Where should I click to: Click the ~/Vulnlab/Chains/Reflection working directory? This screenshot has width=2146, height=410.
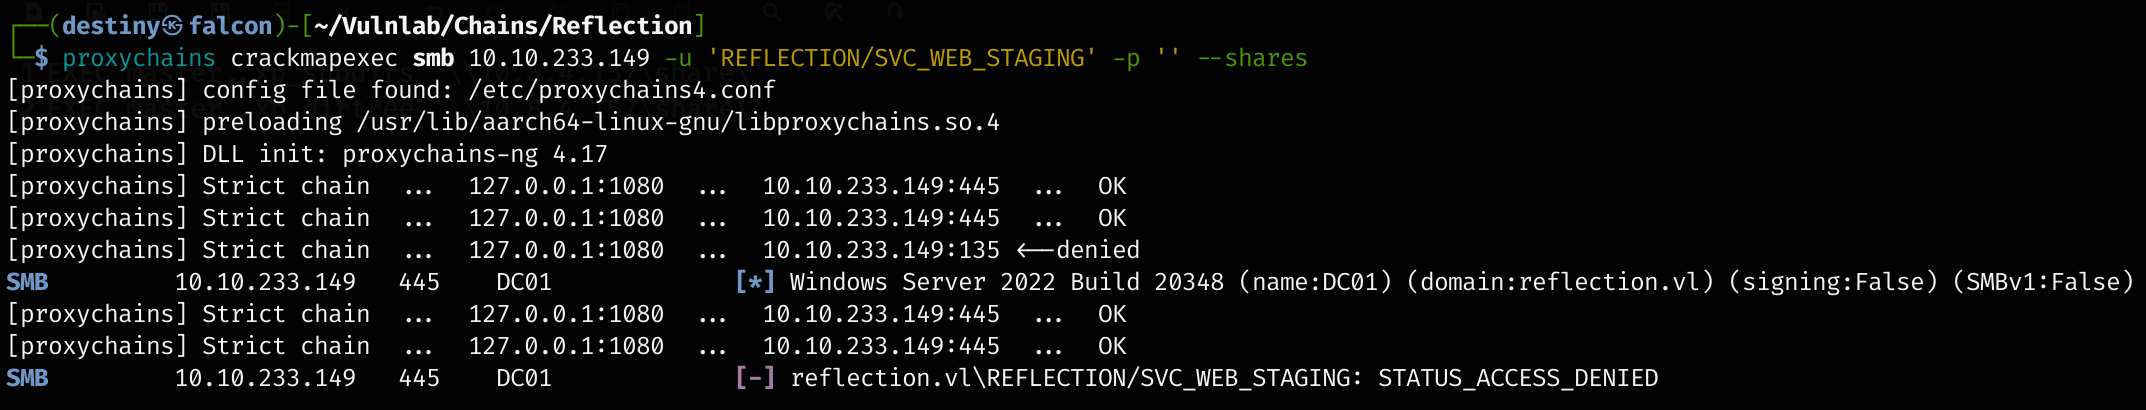point(503,26)
